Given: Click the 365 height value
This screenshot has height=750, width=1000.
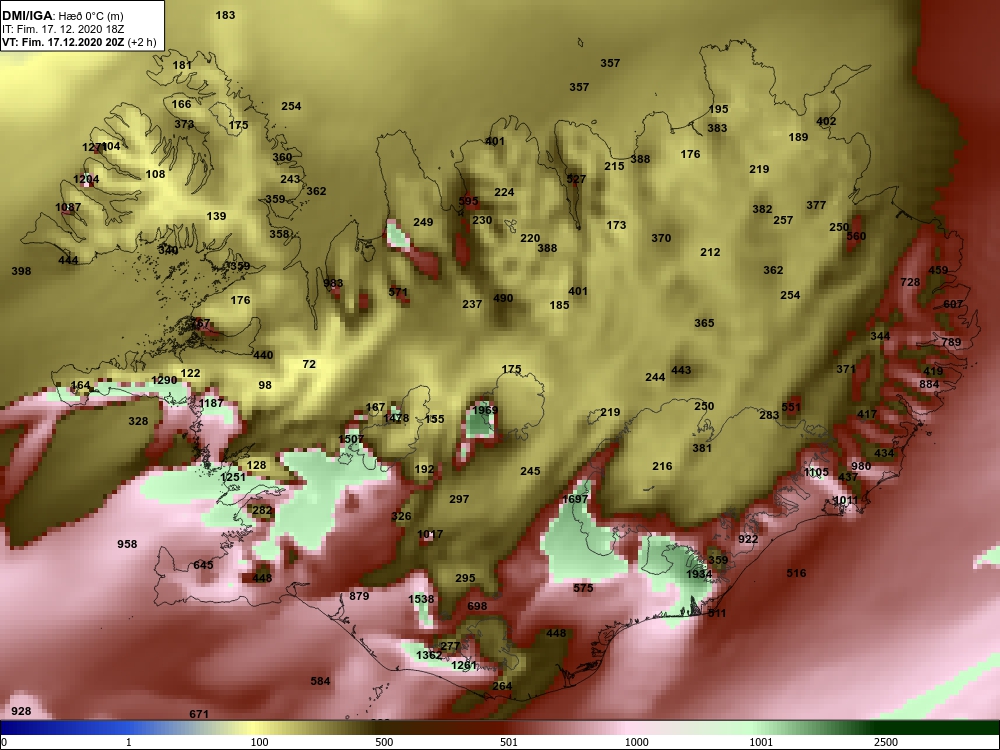Looking at the screenshot, I should 705,323.
